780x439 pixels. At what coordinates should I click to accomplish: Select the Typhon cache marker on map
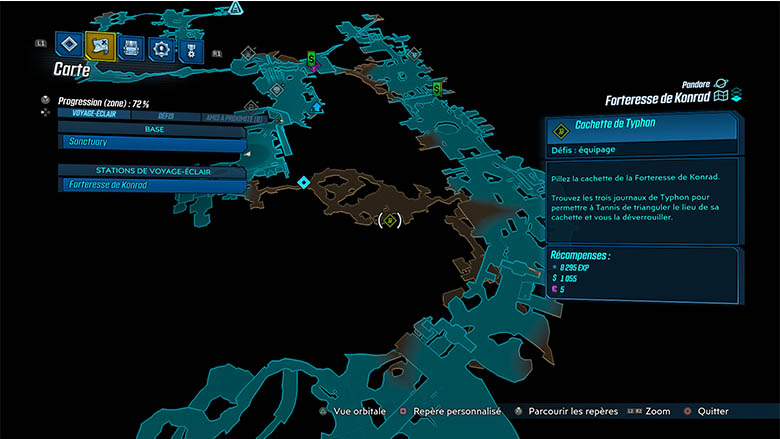pyautogui.click(x=390, y=220)
